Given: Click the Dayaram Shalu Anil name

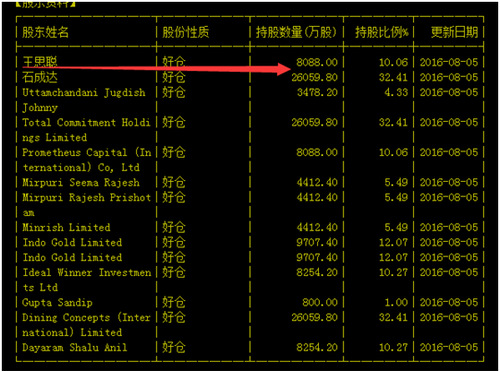Looking at the screenshot, I should pos(75,347).
